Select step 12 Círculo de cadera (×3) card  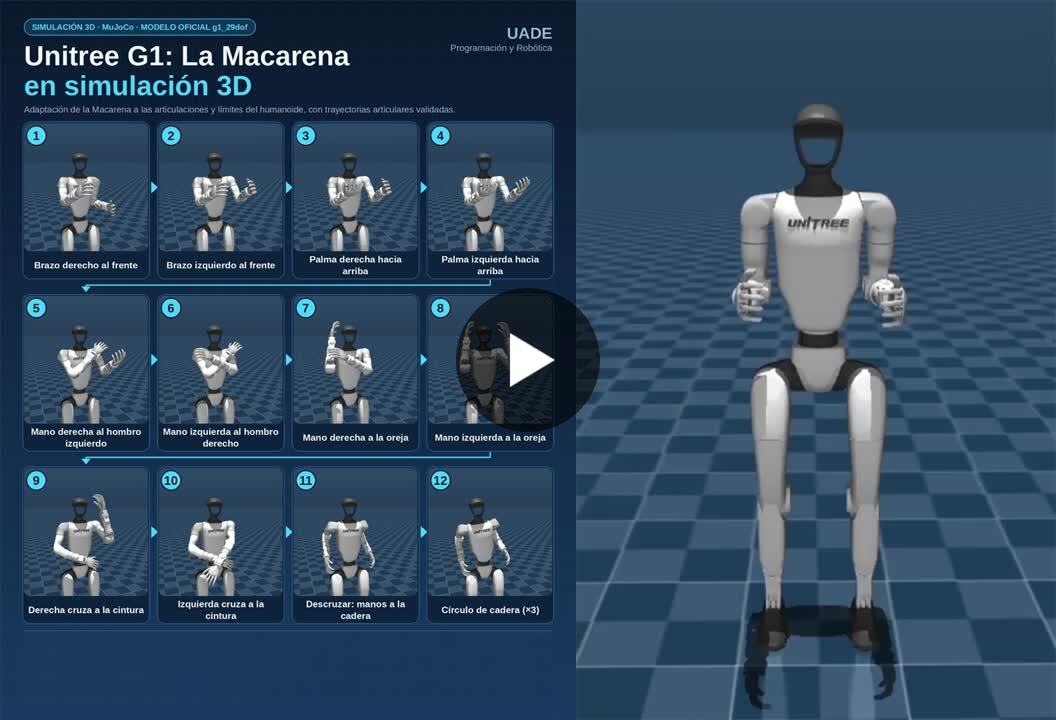[490, 545]
